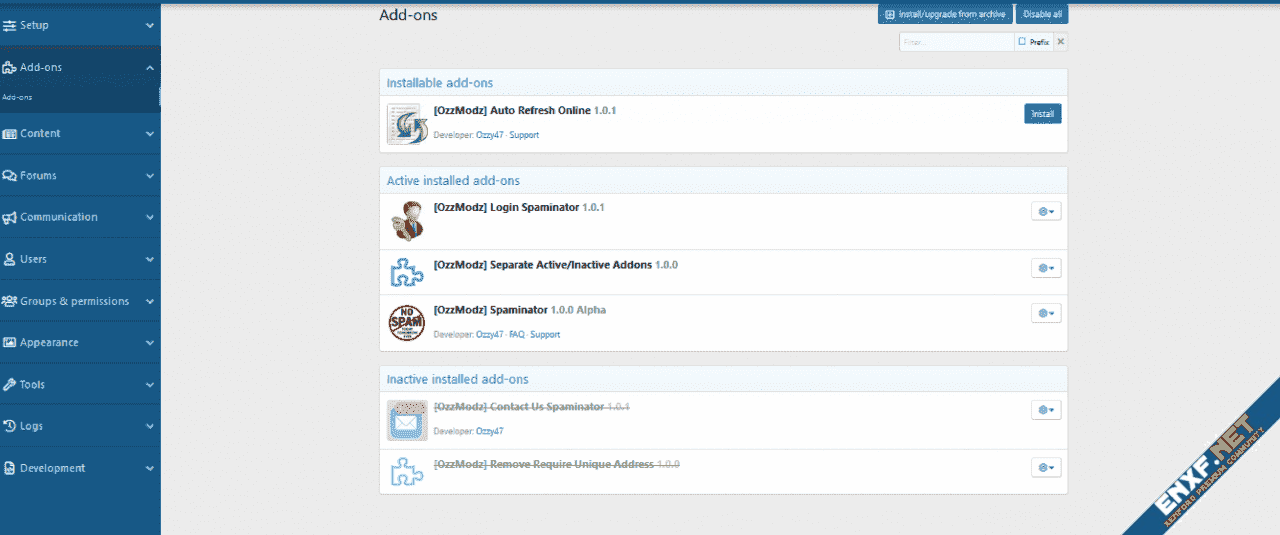Install the Auto Refresh Online add-on
Image resolution: width=1280 pixels, height=535 pixels.
[x=1042, y=114]
